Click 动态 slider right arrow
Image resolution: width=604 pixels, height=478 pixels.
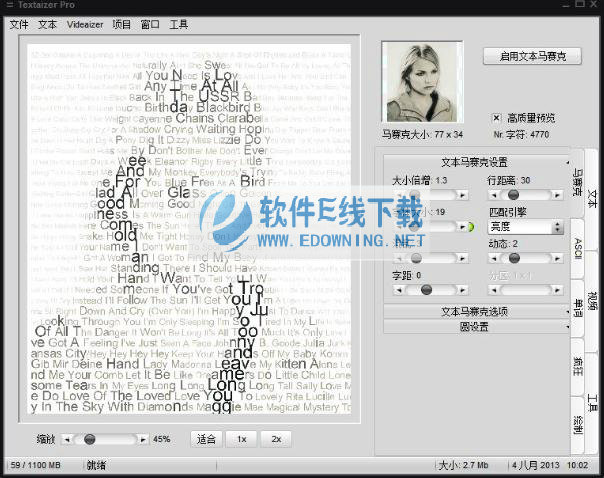(557, 258)
